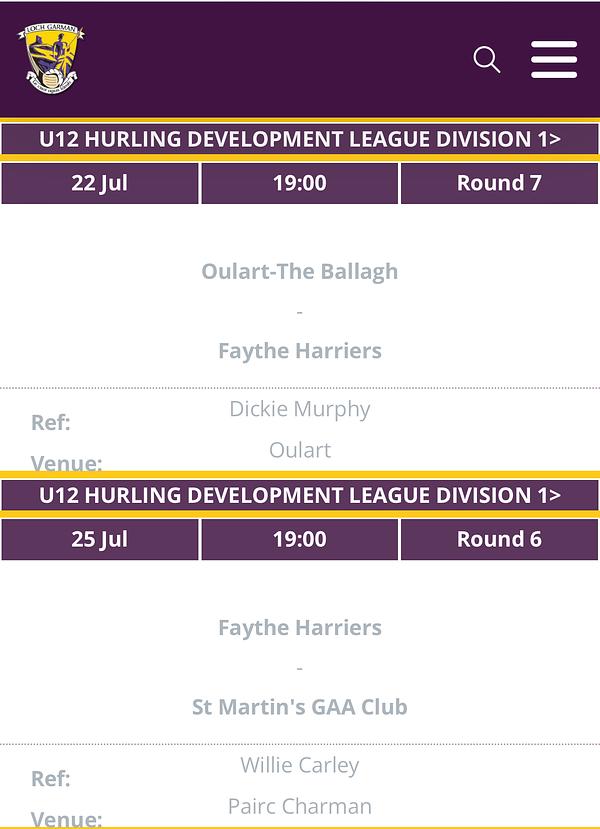This screenshot has height=829, width=600.
Task: Click the Round 7 label
Action: tap(500, 183)
